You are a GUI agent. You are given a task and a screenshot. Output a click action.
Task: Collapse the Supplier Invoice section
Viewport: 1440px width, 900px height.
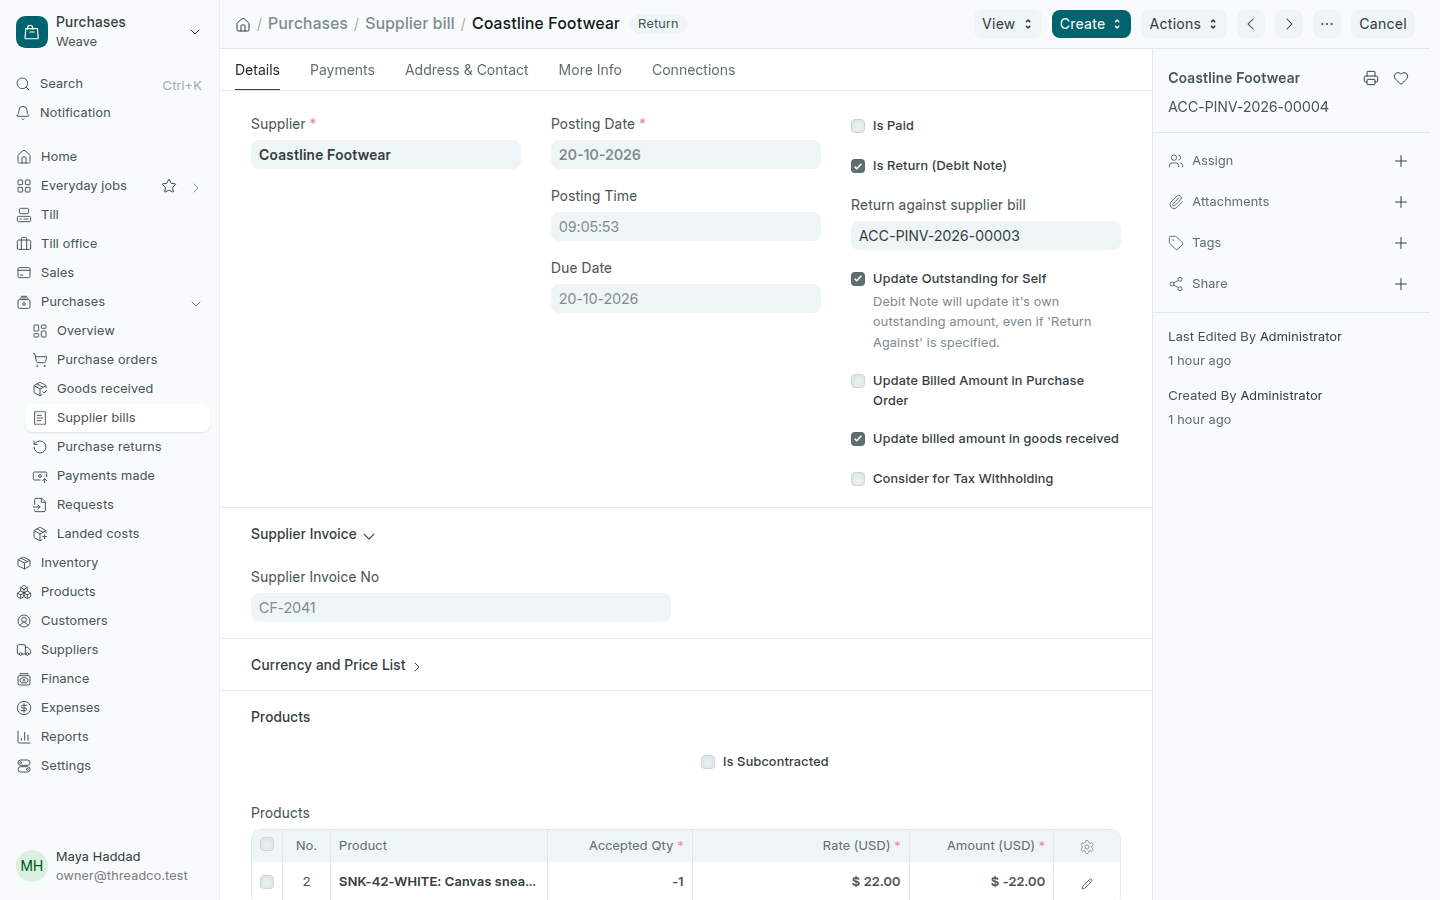pos(313,534)
